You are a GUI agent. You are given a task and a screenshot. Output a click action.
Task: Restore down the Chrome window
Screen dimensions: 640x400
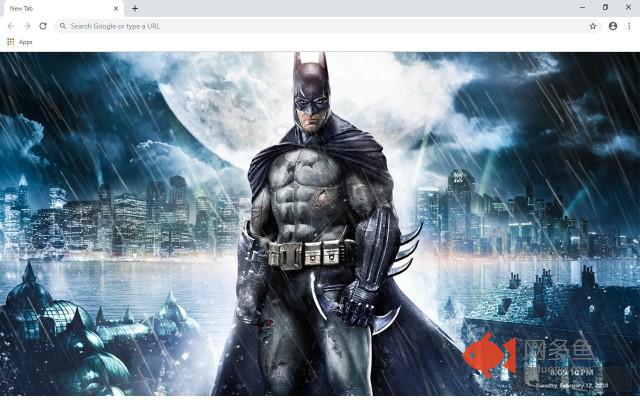605,7
